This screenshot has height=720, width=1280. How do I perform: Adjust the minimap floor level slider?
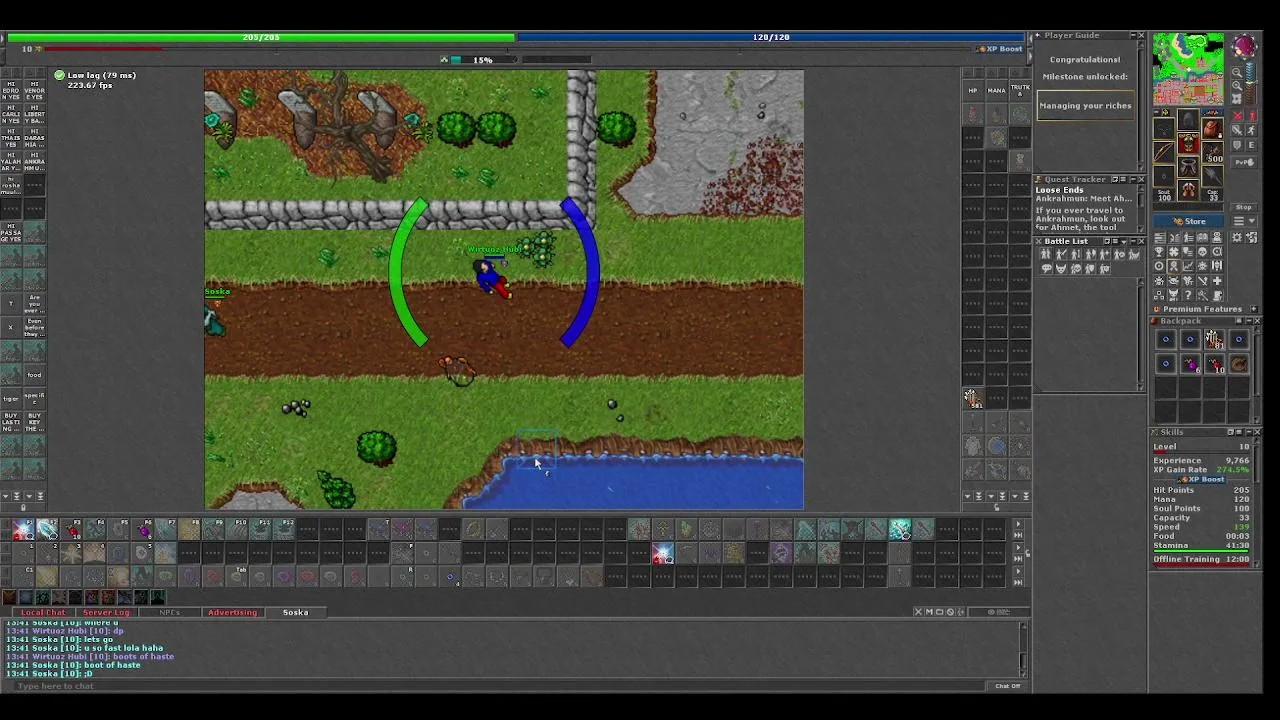(1250, 84)
